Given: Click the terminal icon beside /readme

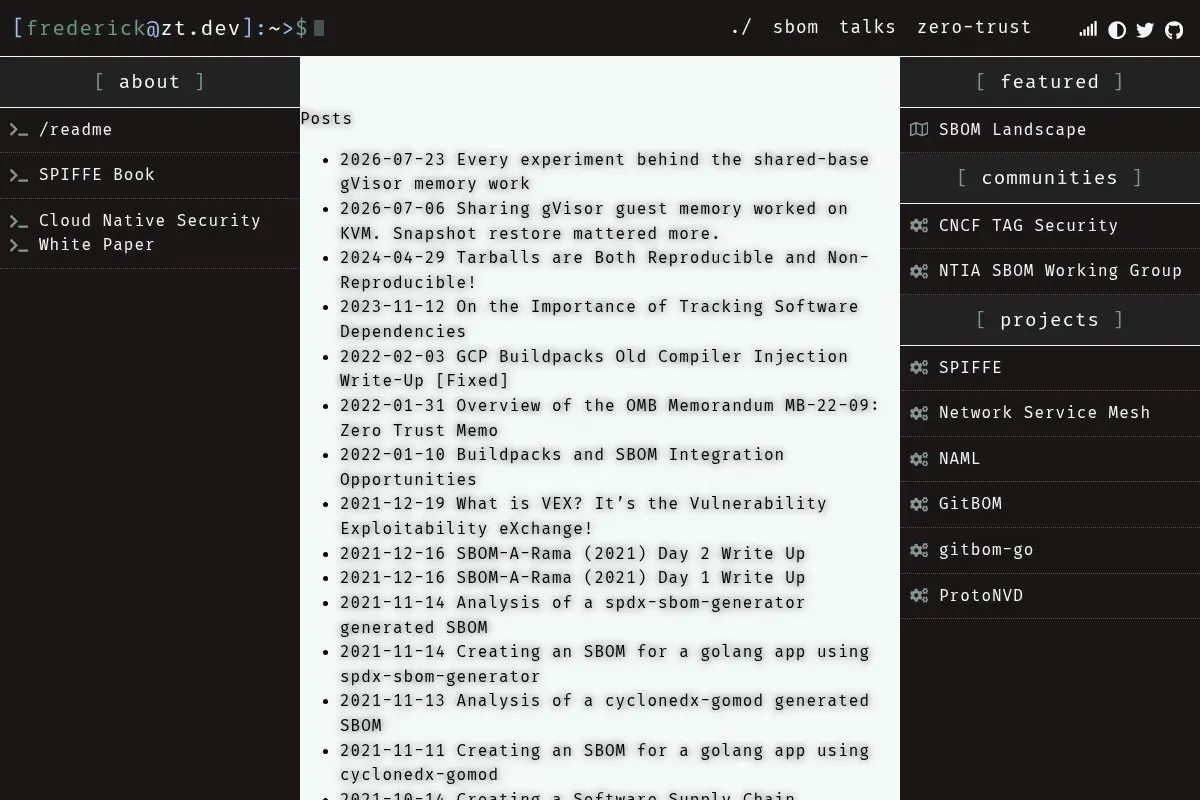Looking at the screenshot, I should (19, 130).
